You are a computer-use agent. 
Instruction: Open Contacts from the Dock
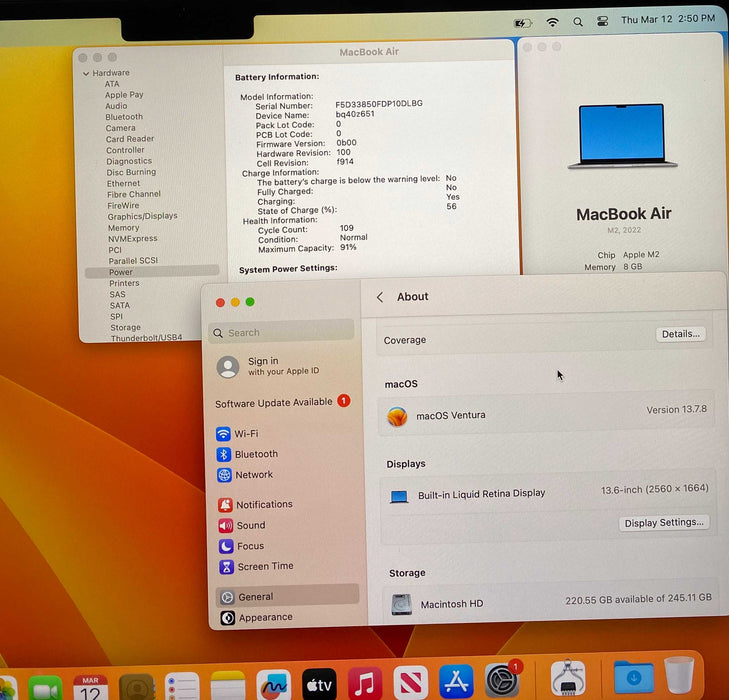point(137,687)
